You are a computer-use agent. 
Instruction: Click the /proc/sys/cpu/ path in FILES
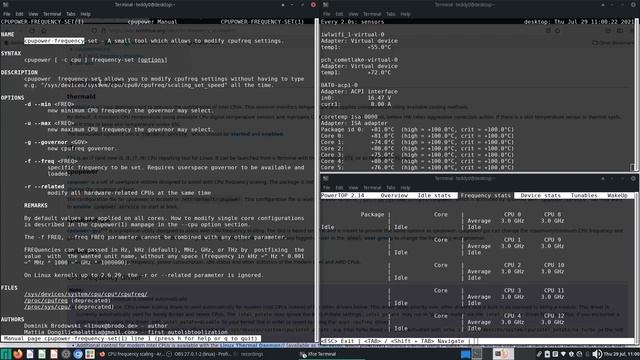(x=47, y=307)
